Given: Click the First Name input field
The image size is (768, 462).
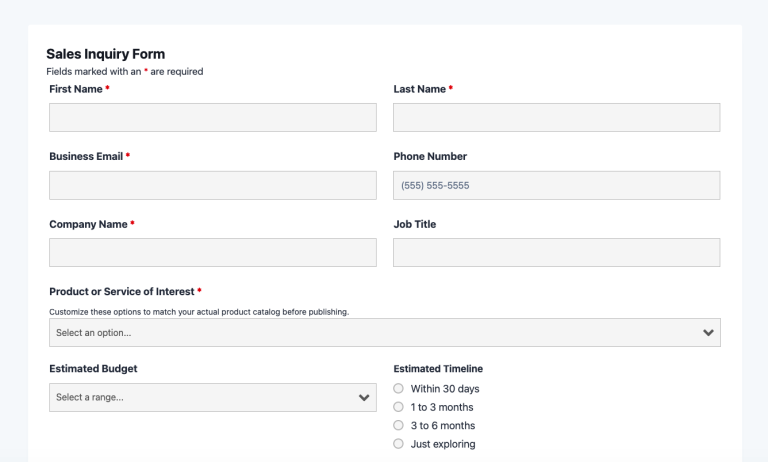Looking at the screenshot, I should point(213,117).
